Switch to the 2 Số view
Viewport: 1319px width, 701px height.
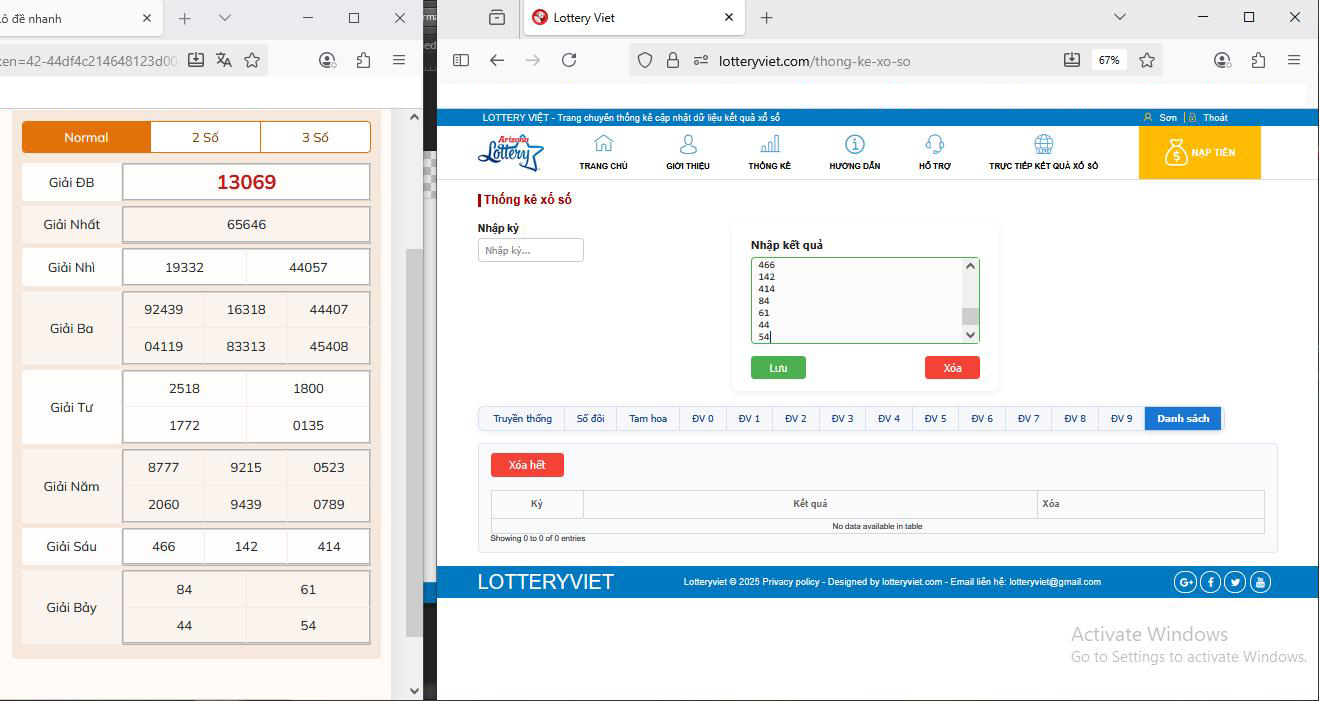click(x=205, y=137)
